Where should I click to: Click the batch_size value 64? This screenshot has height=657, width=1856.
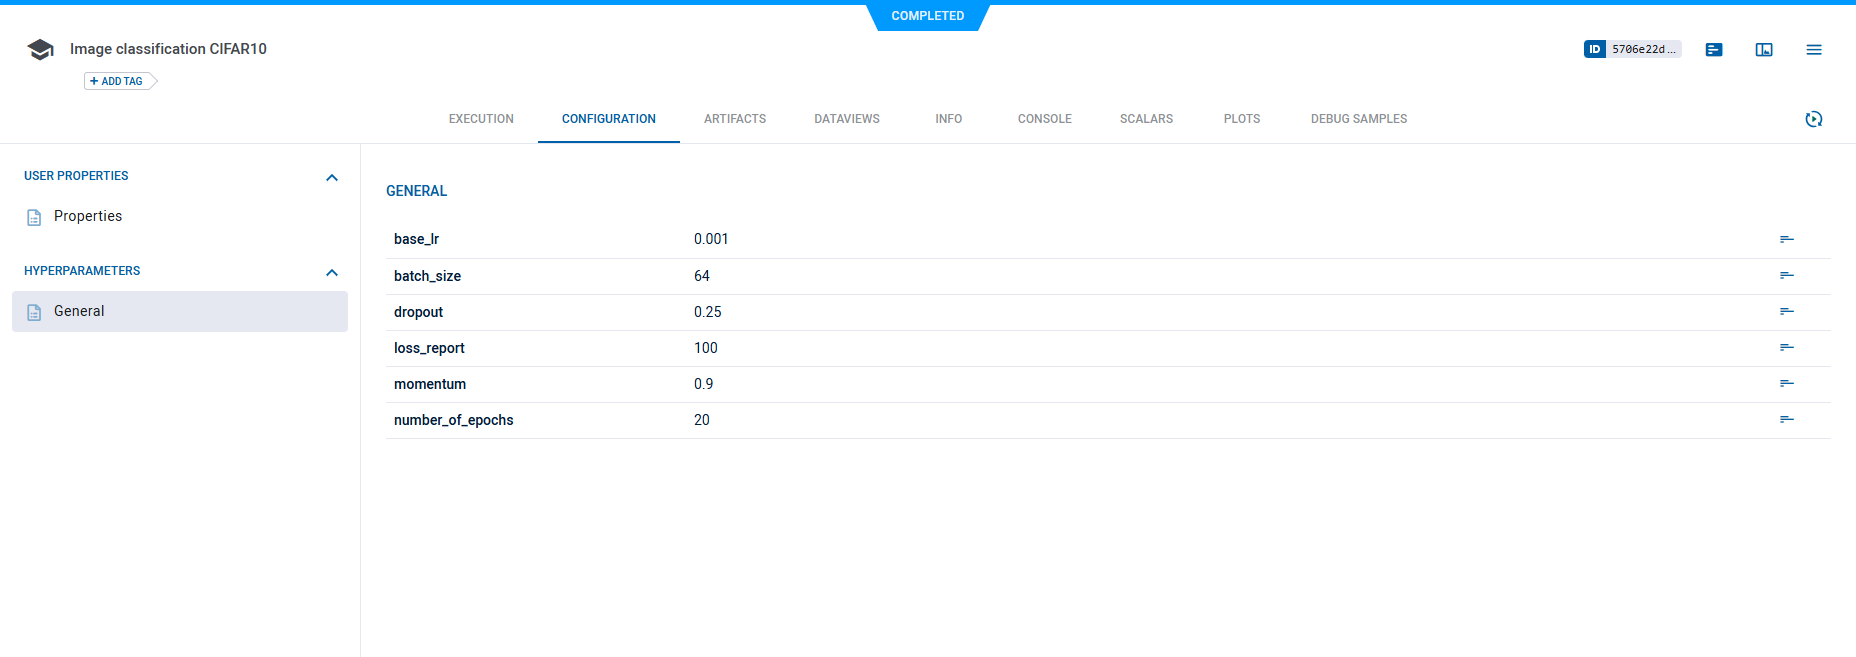pyautogui.click(x=702, y=276)
